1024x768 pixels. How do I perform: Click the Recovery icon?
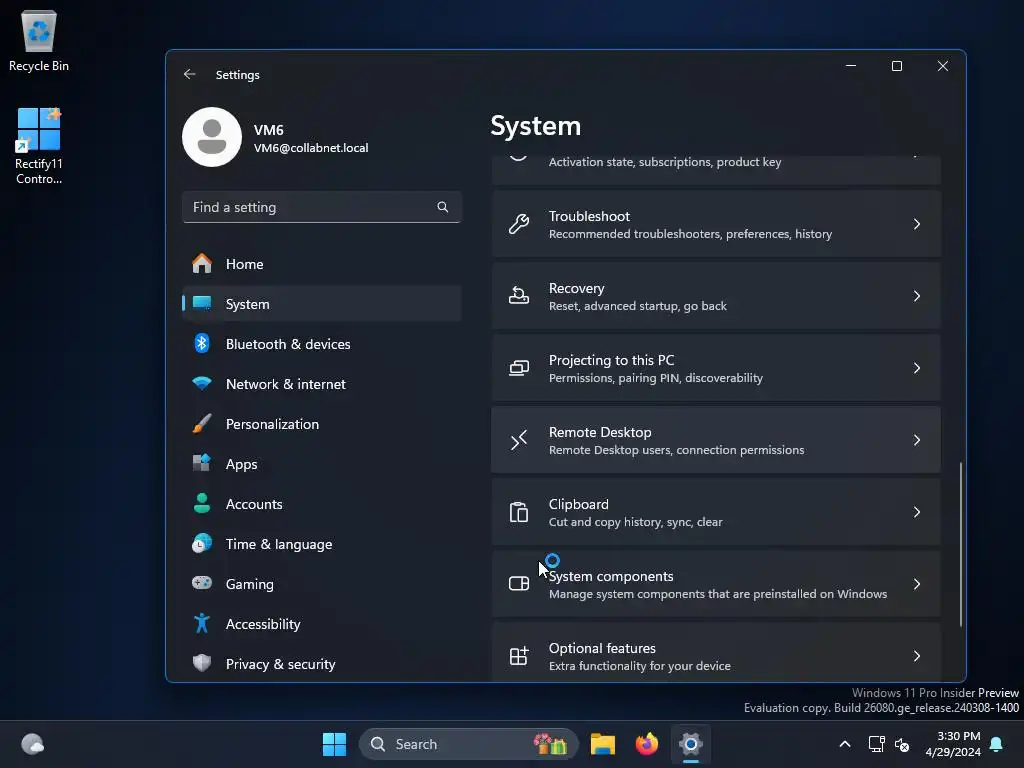[x=519, y=296]
